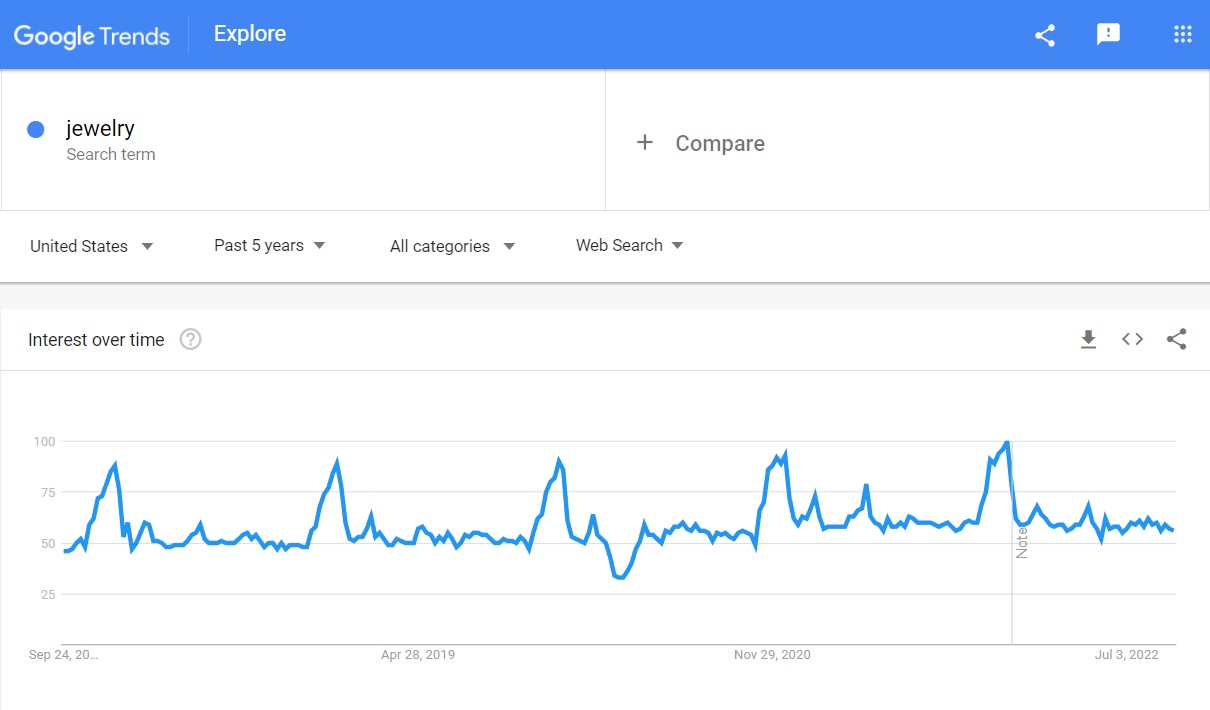This screenshot has height=710, width=1210.
Task: Go to the Explore page
Action: 250,34
